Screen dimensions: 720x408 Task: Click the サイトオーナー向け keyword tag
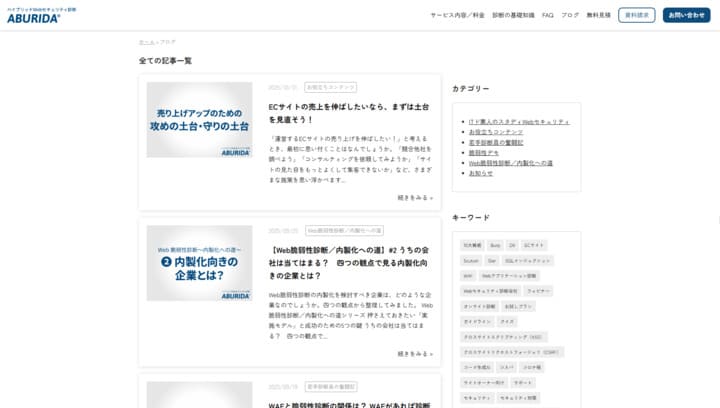pyautogui.click(x=484, y=382)
